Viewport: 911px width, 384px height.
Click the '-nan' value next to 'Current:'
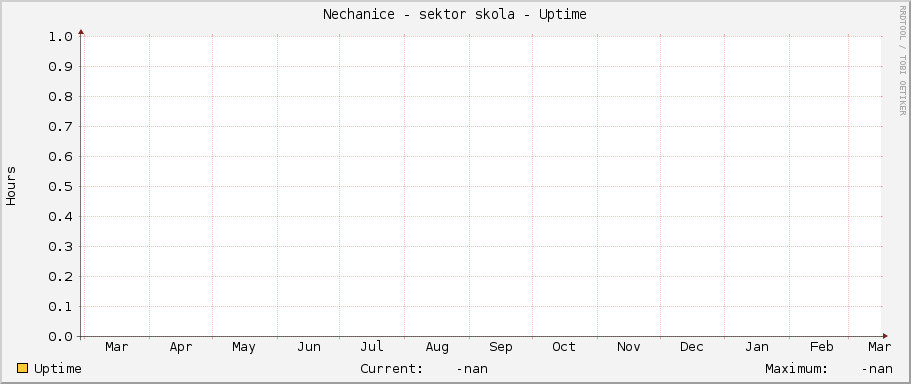pos(472,369)
